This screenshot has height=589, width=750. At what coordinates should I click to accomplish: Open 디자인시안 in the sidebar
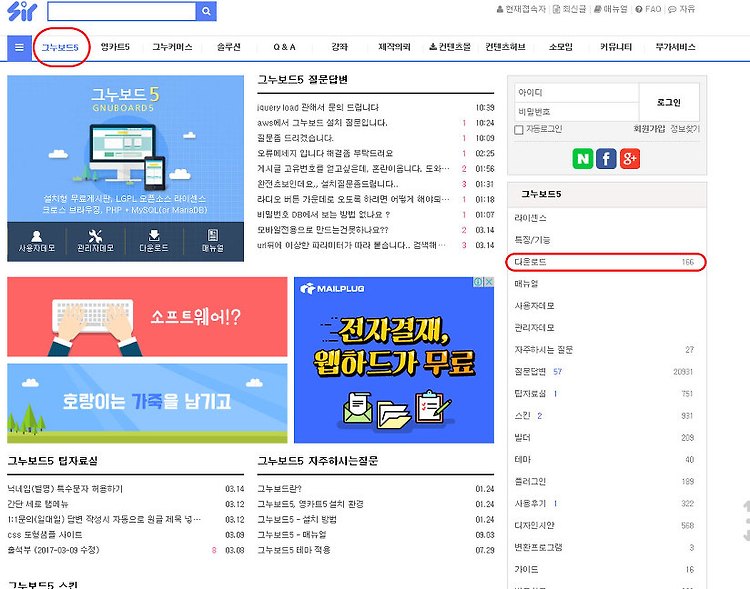[x=606, y=526]
